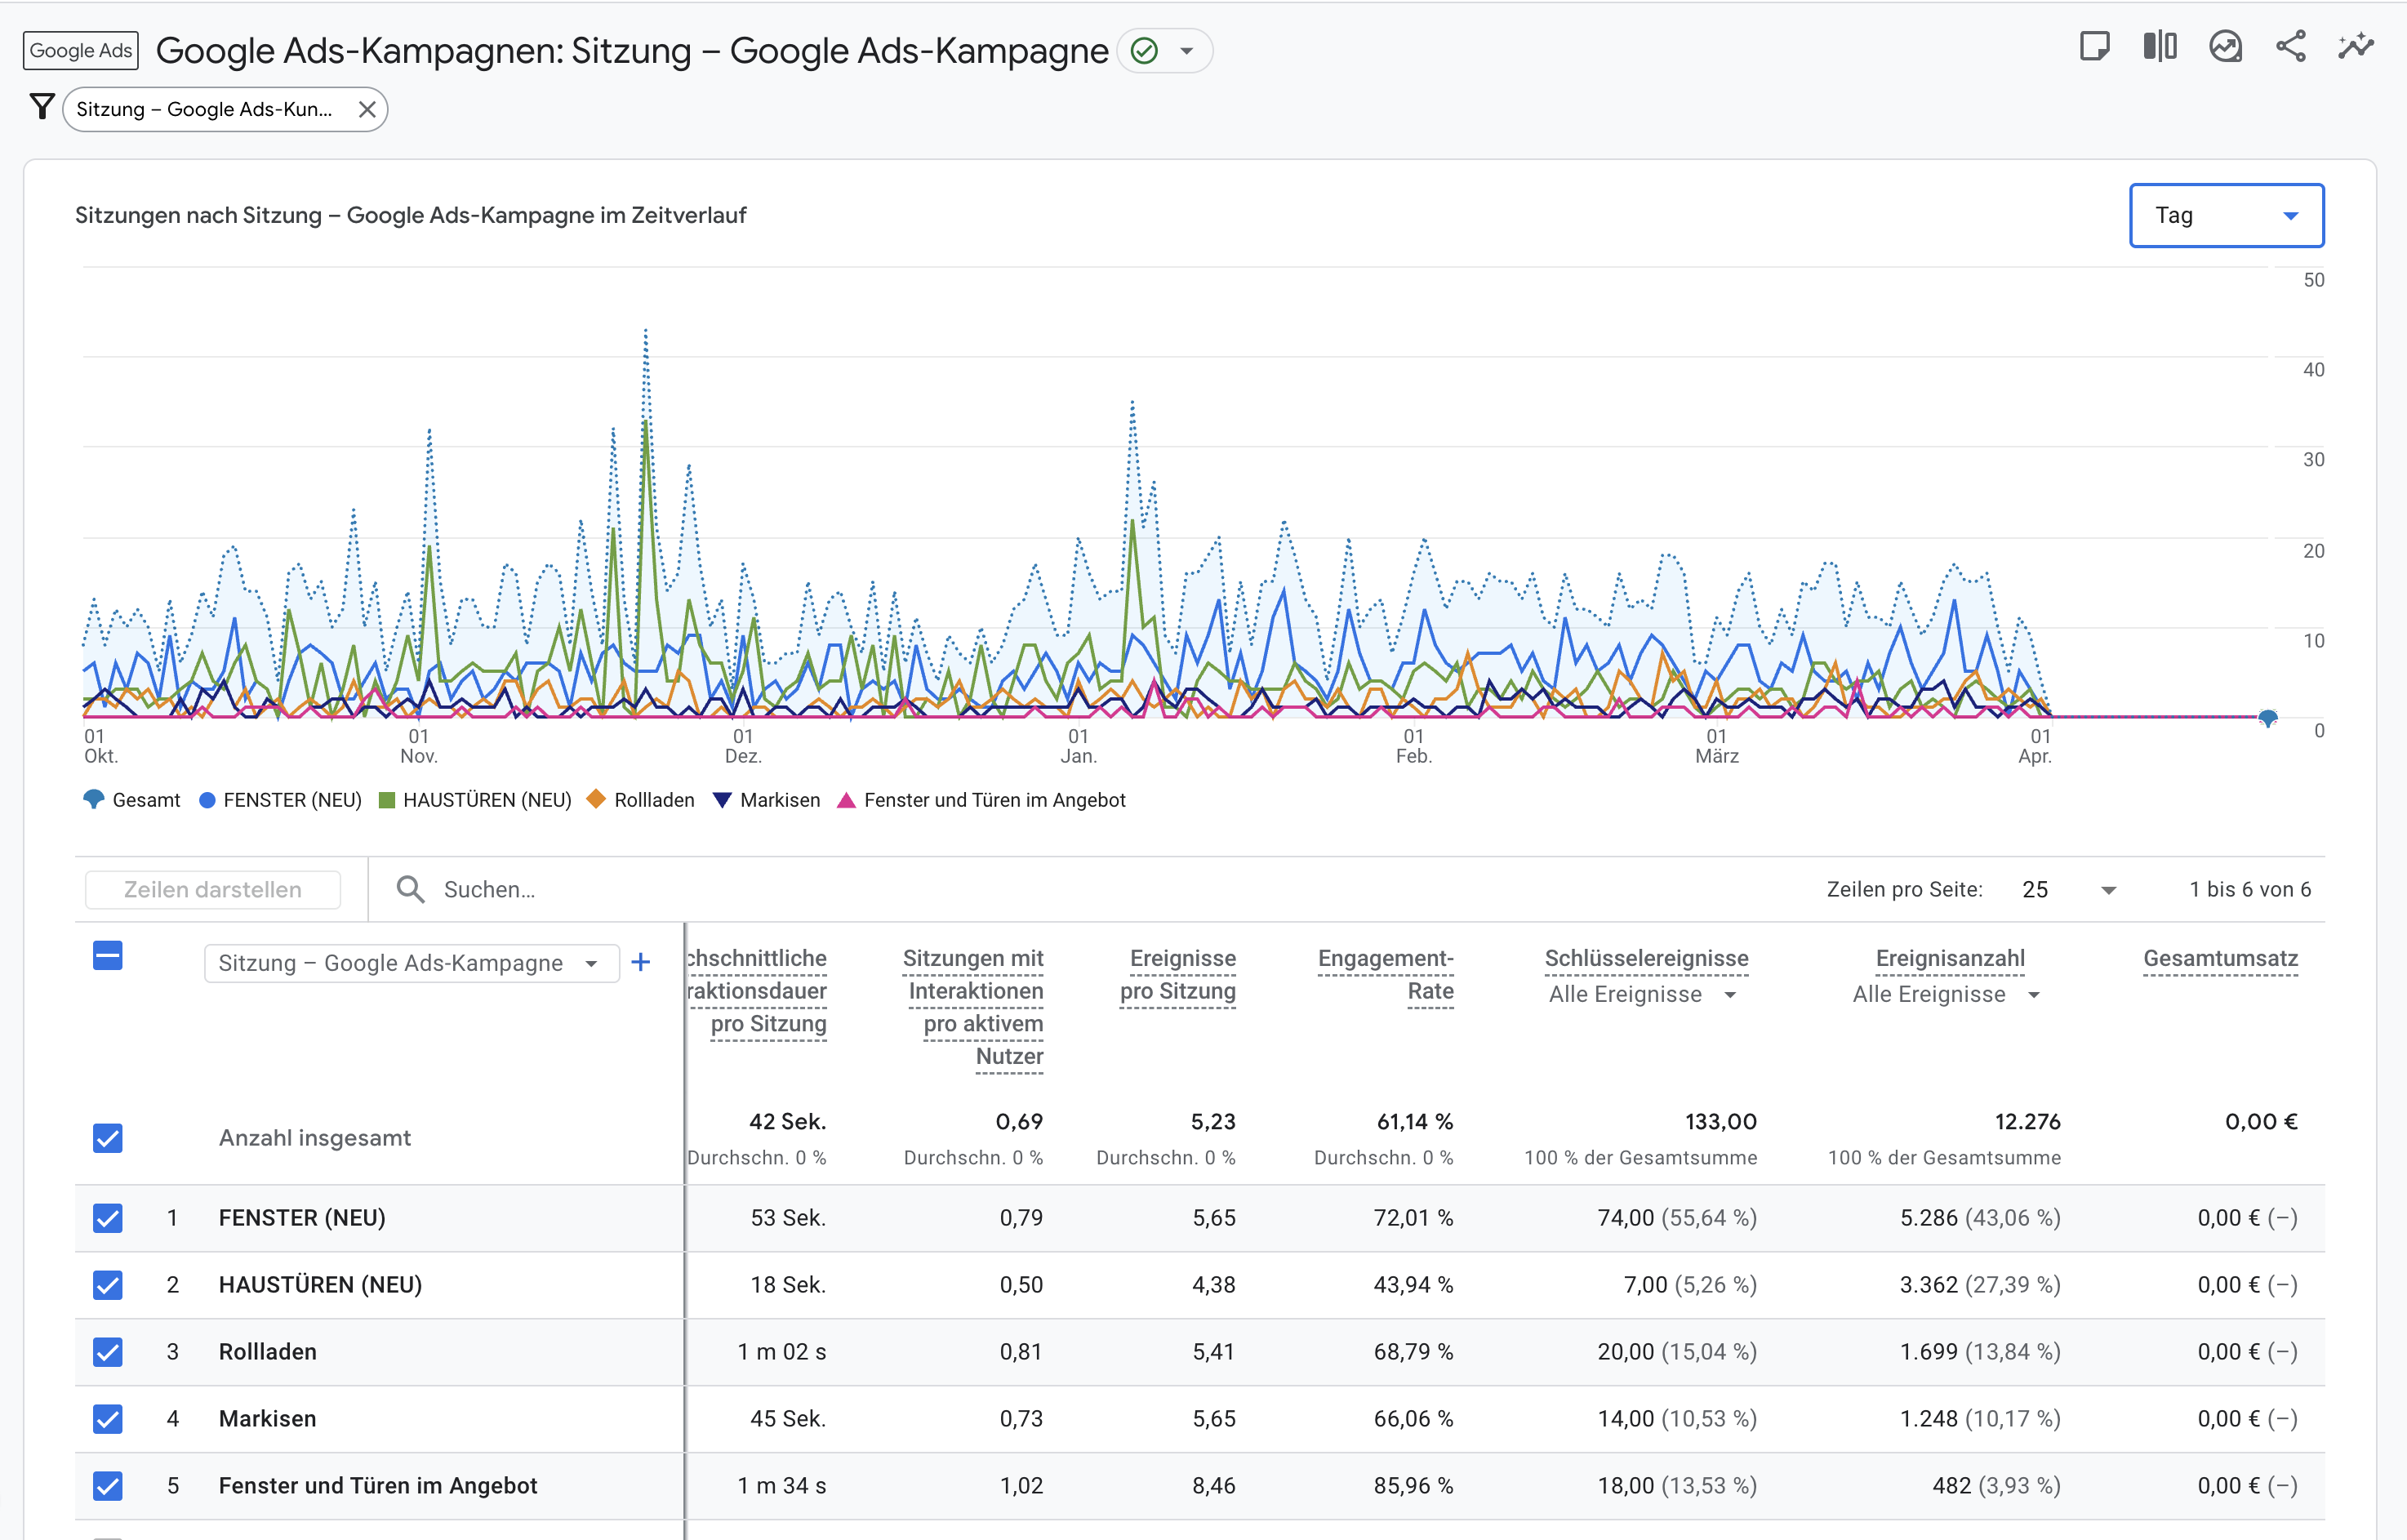Toggle the Rollladen row checkbox off
This screenshot has width=2407, height=1540.
[x=106, y=1352]
